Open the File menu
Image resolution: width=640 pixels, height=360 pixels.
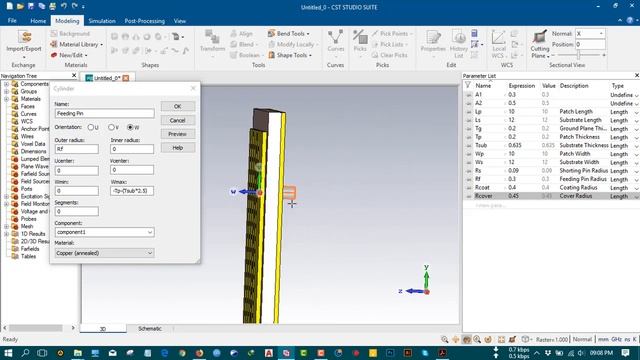[12, 20]
